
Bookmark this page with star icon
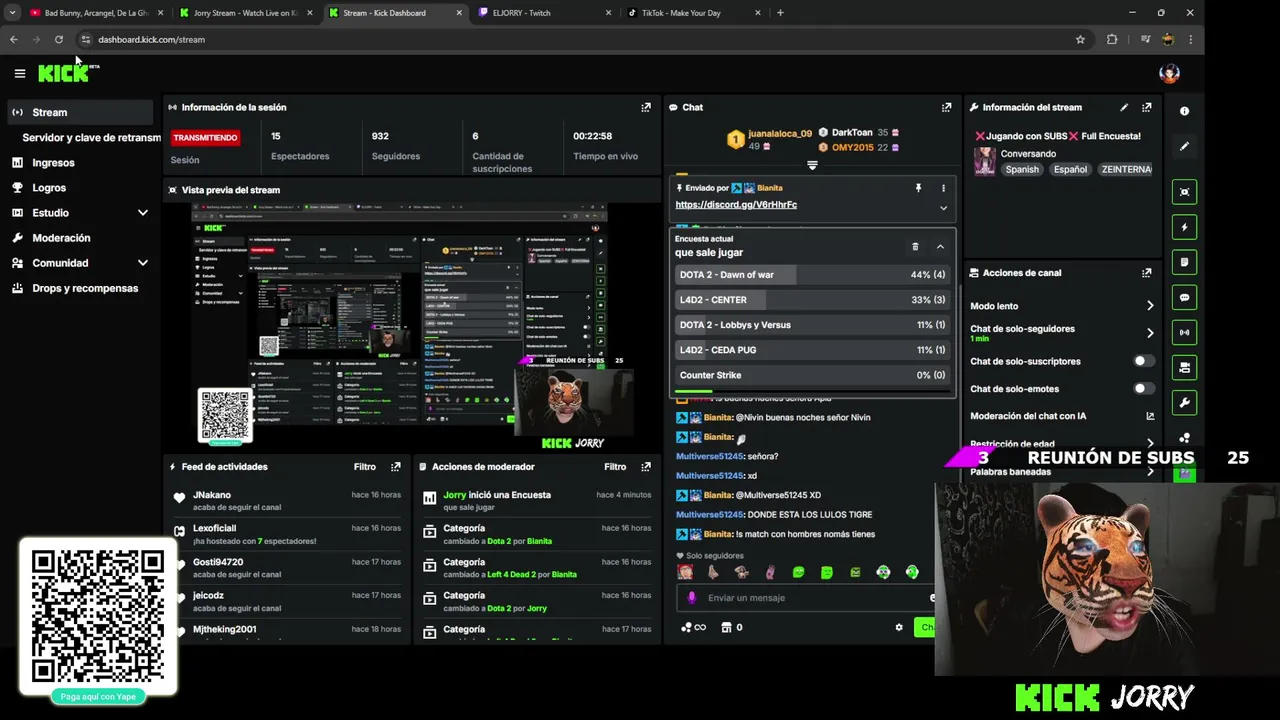[x=1080, y=39]
